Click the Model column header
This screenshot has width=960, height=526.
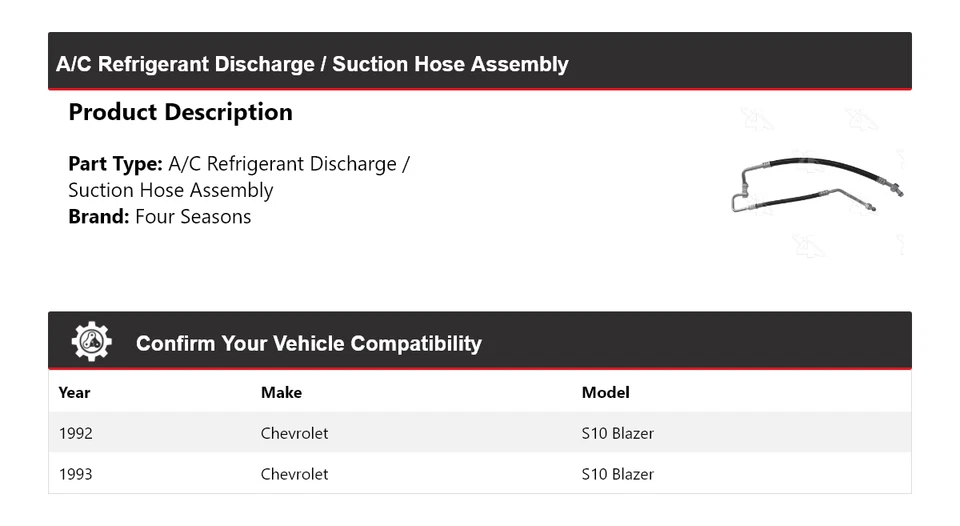click(x=605, y=392)
